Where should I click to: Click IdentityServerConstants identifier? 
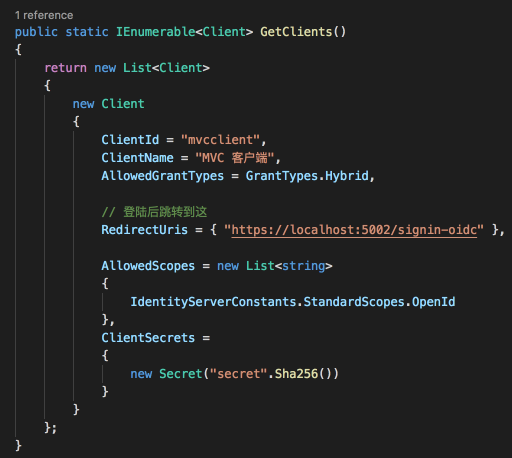point(213,302)
